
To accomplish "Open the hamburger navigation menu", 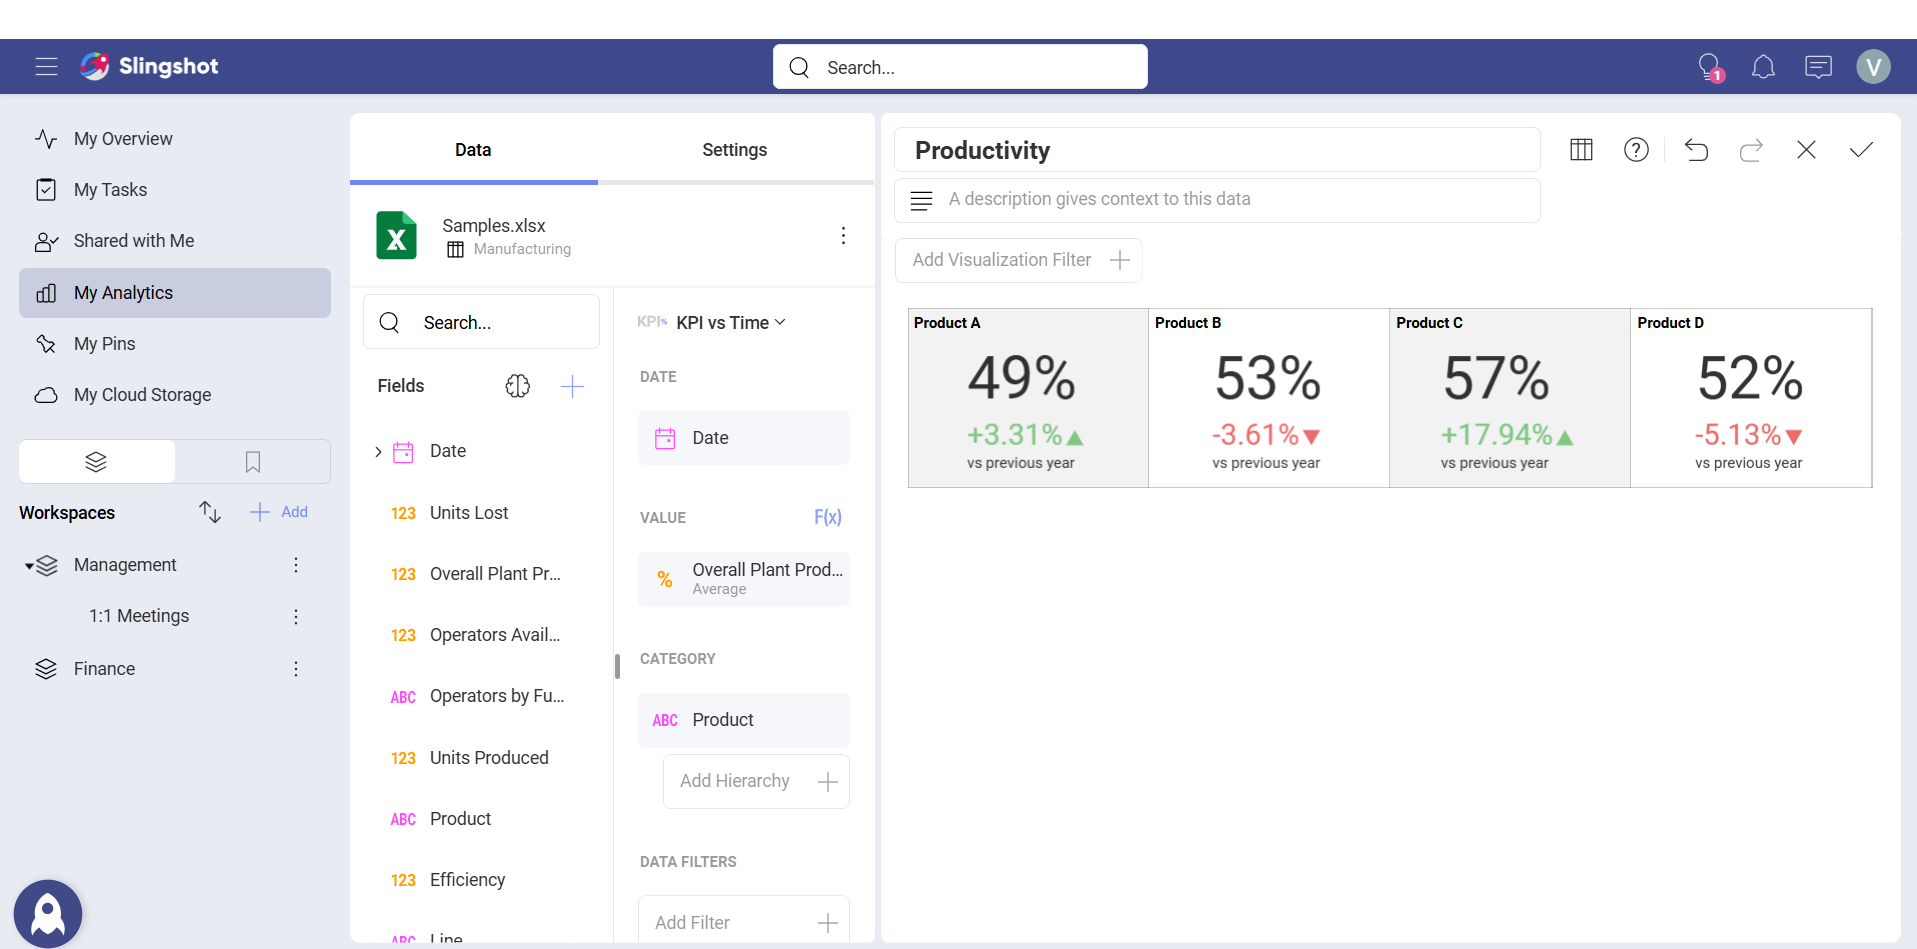I will pos(45,66).
